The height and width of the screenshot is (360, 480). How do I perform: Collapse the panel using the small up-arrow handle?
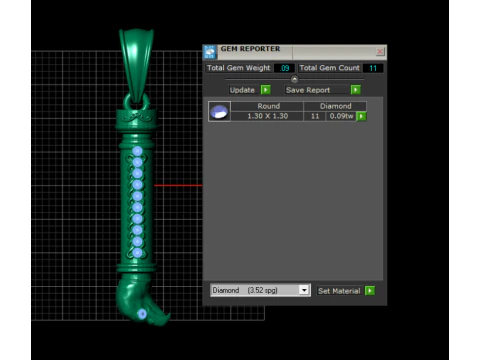coord(294,79)
